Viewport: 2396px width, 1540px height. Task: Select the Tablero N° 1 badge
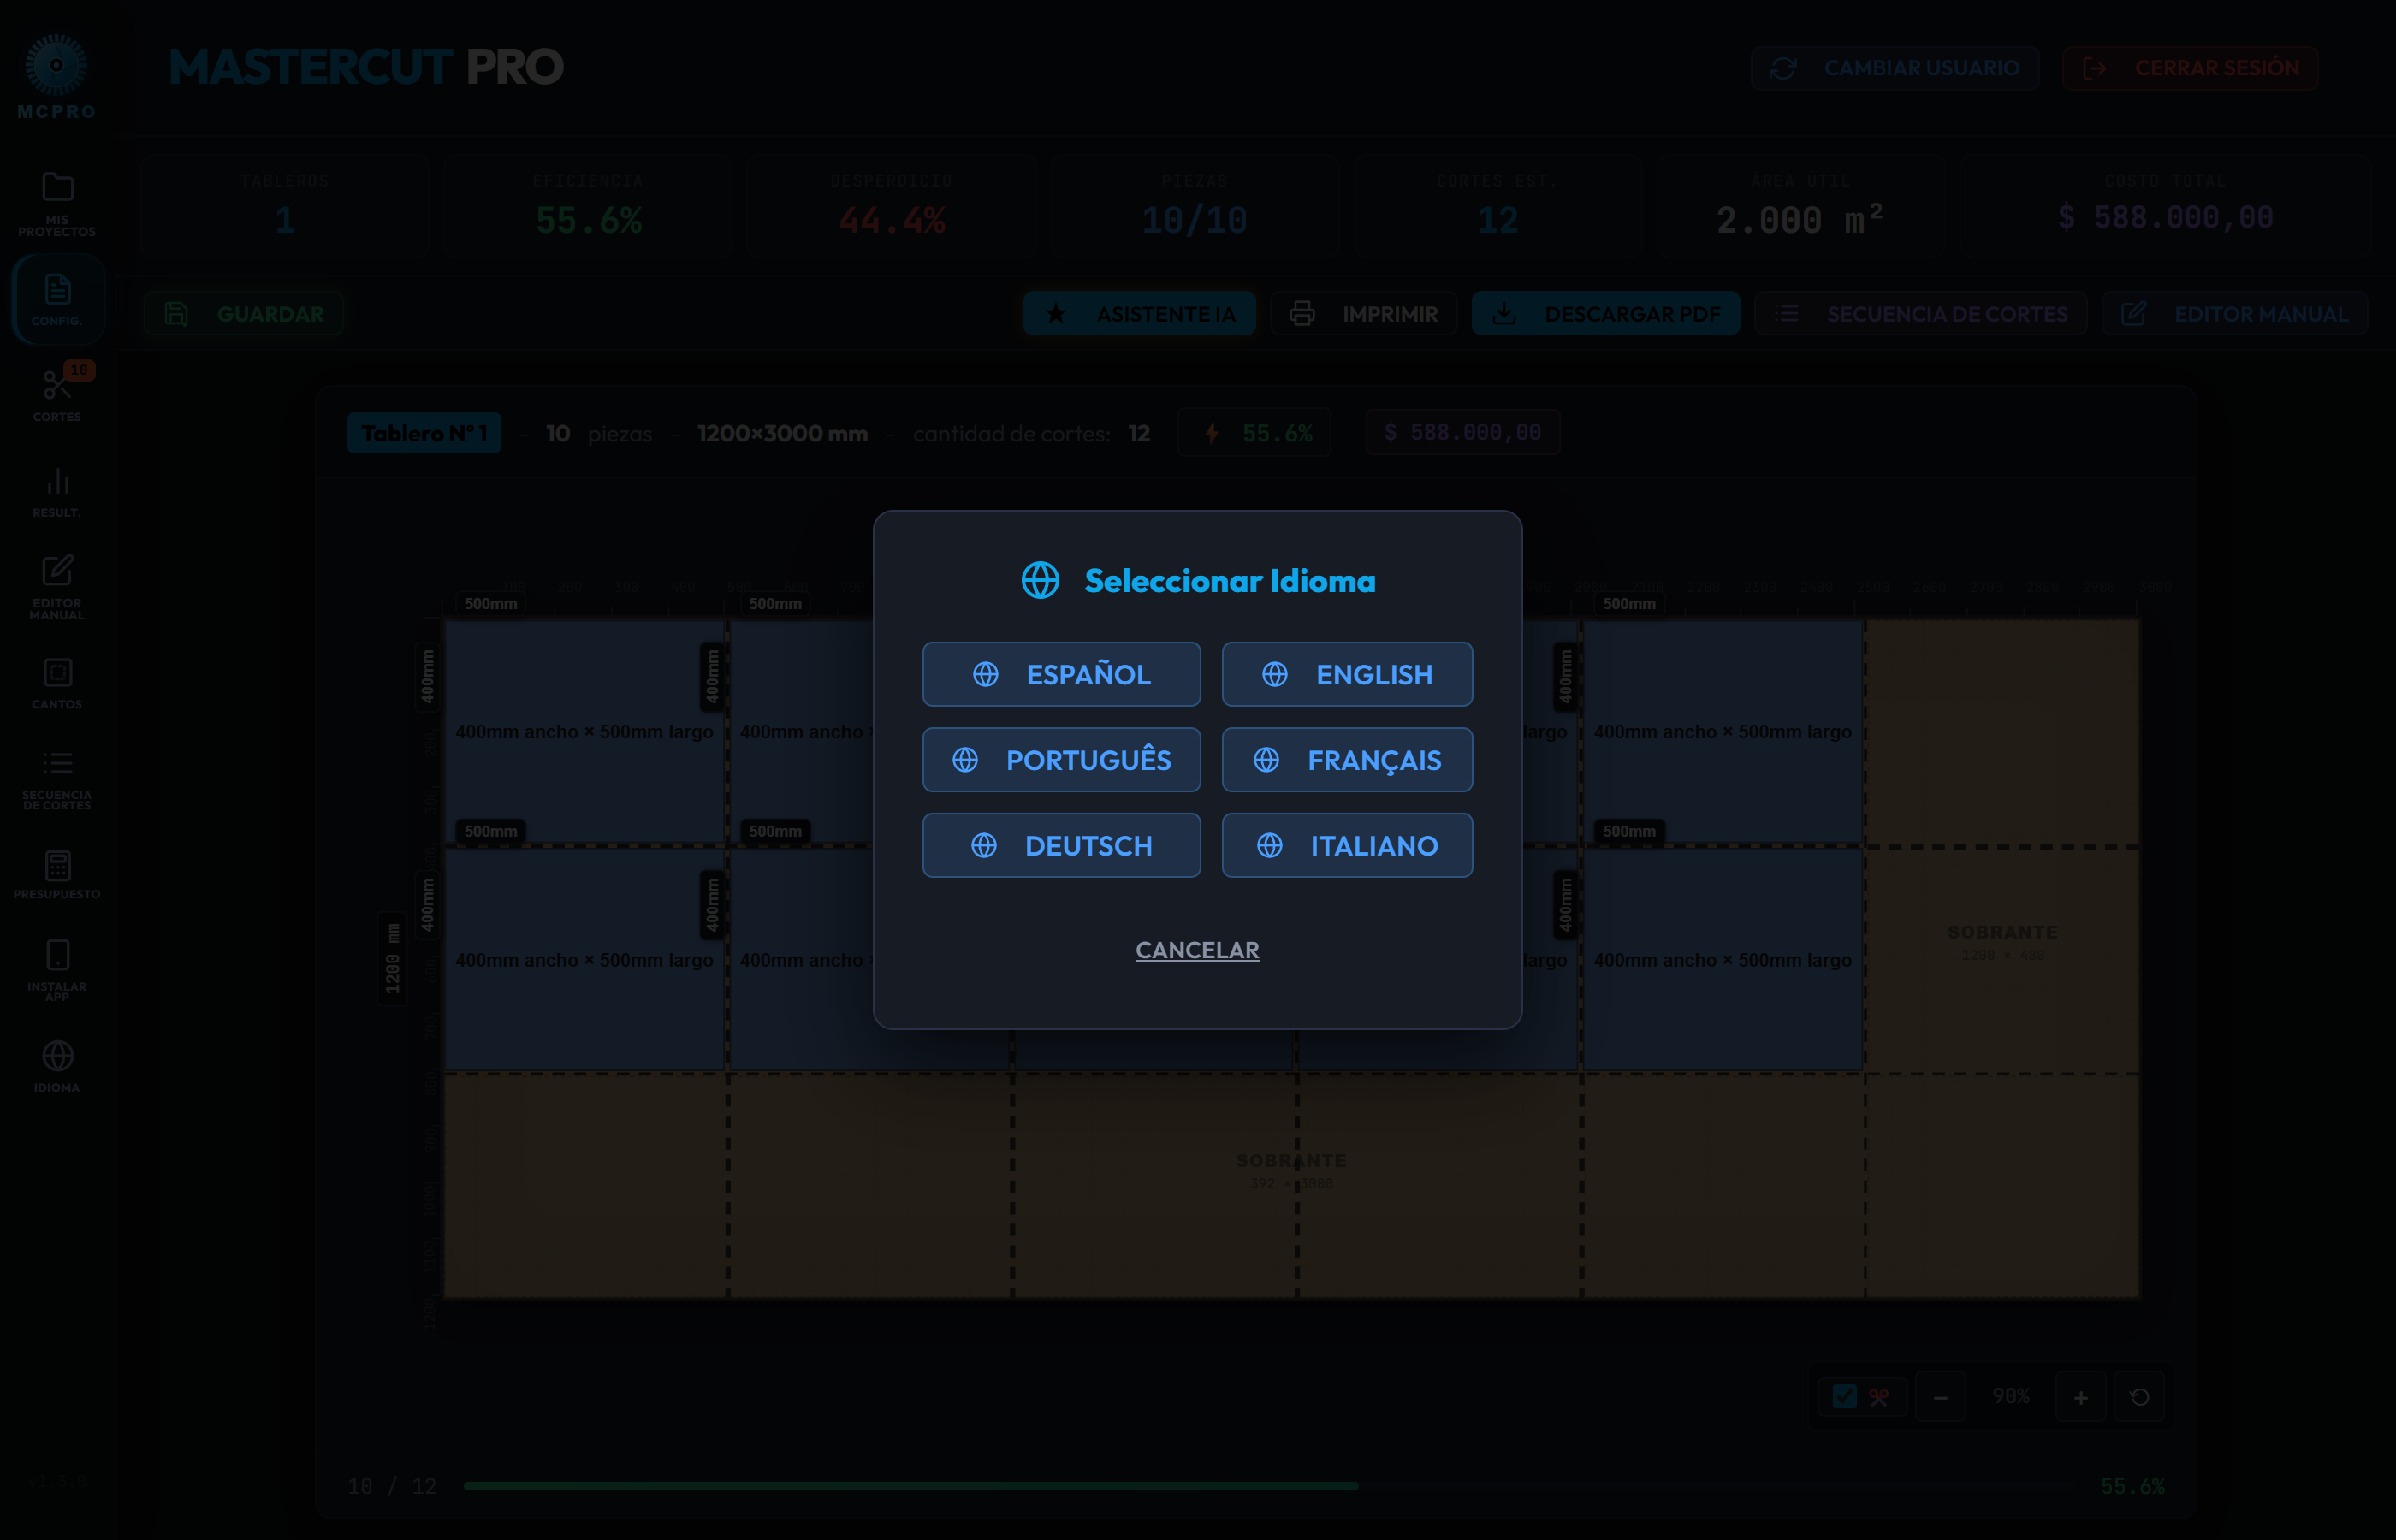pos(424,433)
